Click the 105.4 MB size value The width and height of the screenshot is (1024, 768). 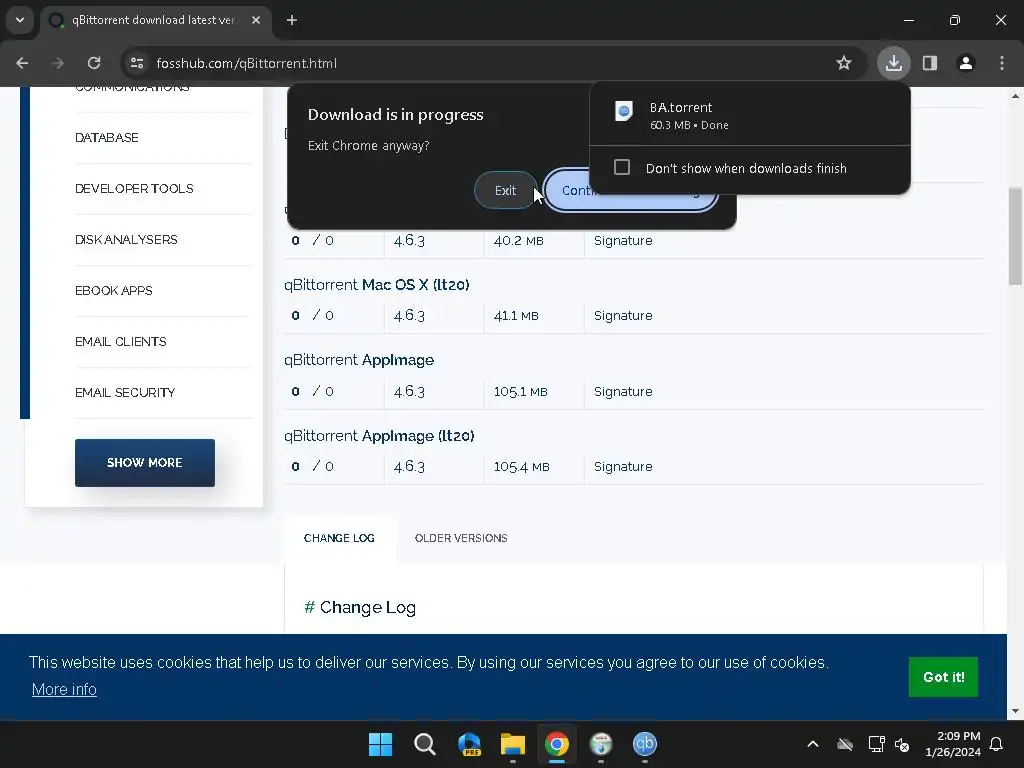pos(522,467)
